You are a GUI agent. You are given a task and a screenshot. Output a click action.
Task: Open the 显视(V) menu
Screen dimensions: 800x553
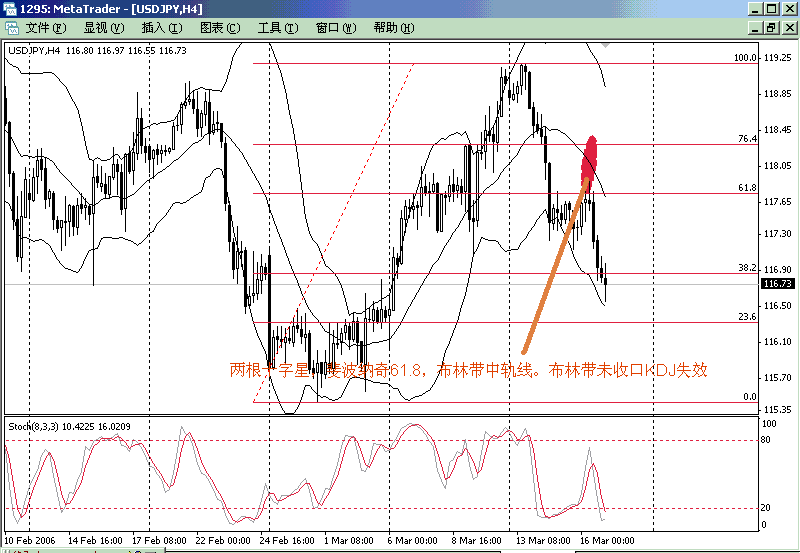point(104,28)
